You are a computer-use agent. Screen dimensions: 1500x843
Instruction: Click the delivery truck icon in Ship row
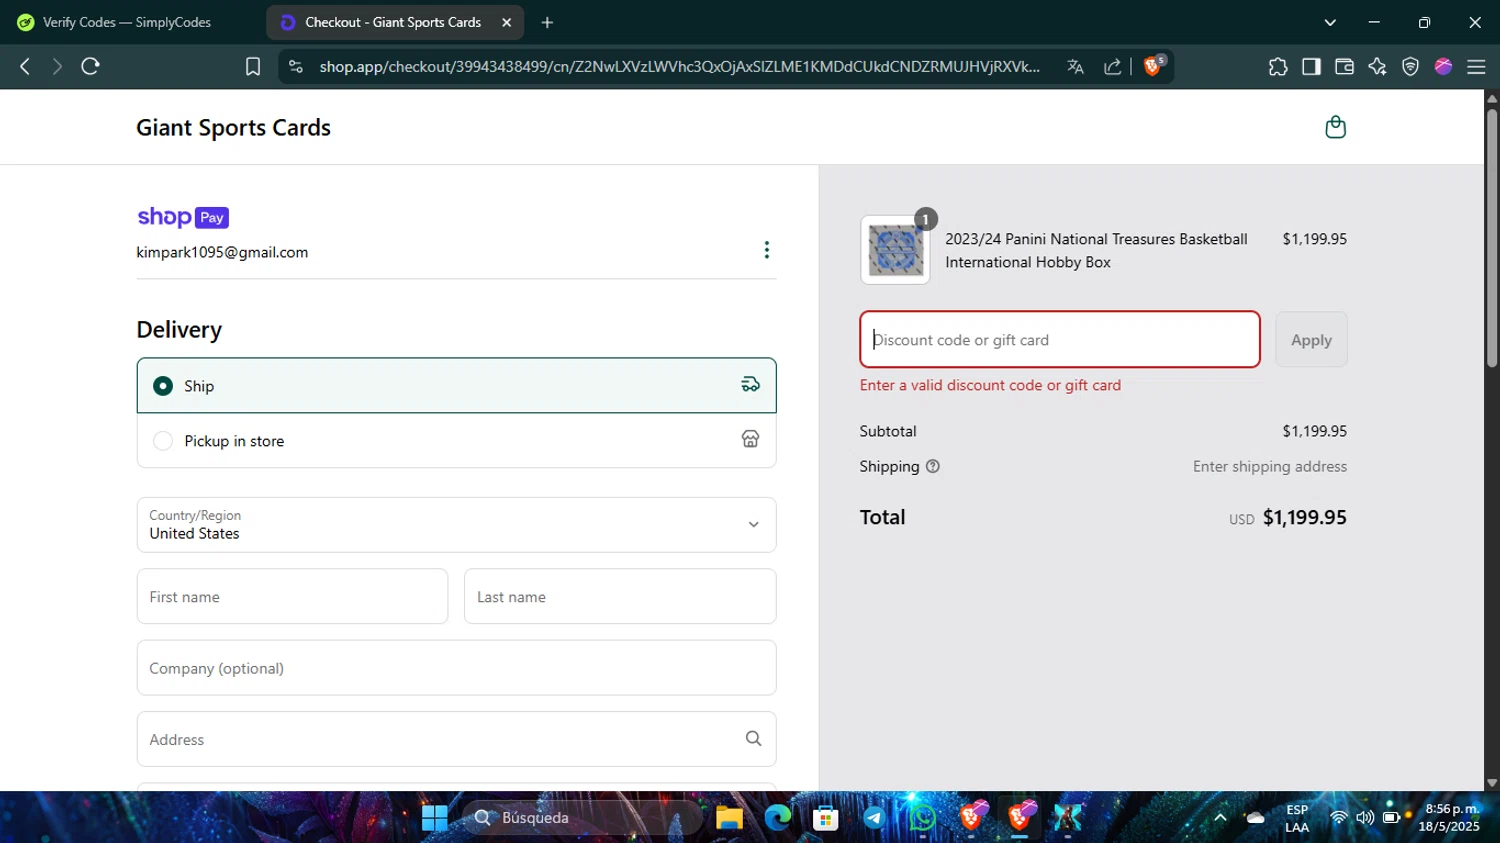(x=750, y=385)
